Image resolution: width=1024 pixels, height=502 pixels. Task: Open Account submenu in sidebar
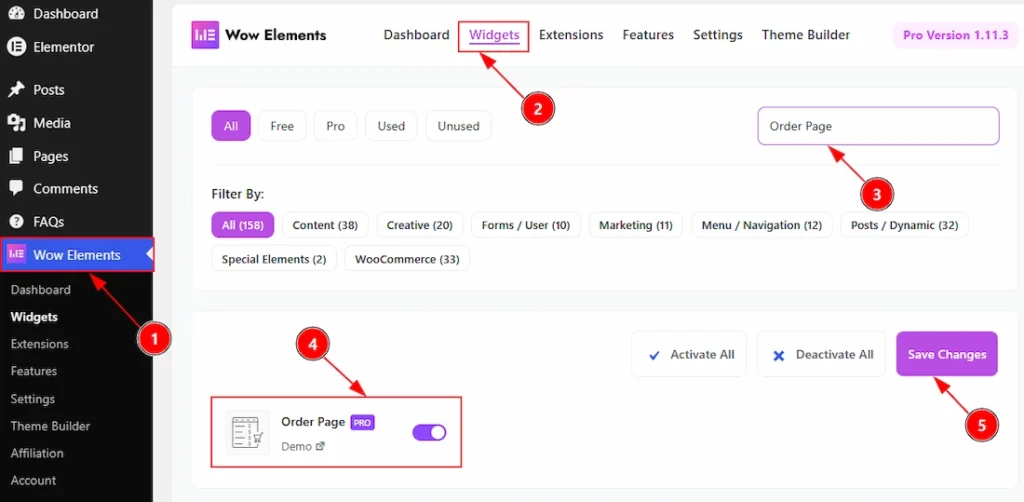point(33,480)
